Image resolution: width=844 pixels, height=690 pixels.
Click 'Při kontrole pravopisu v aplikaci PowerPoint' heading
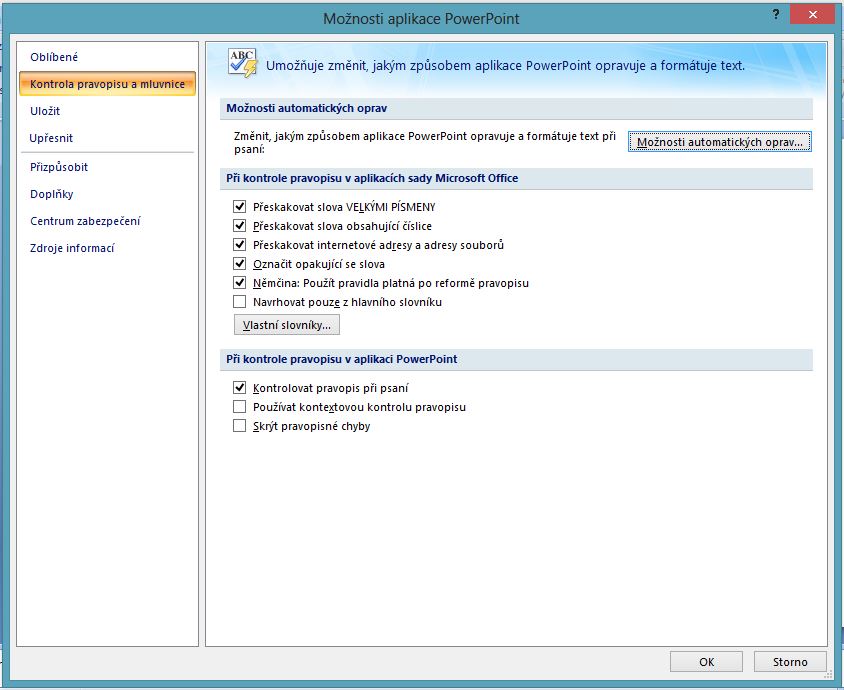[341, 359]
